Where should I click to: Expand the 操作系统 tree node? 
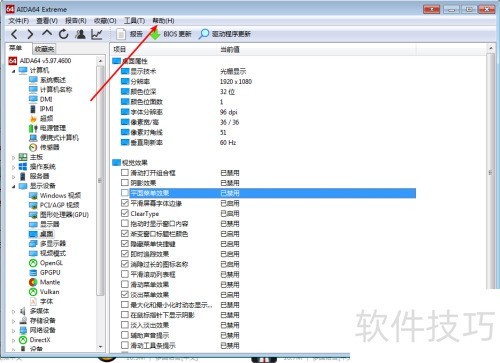(13, 167)
